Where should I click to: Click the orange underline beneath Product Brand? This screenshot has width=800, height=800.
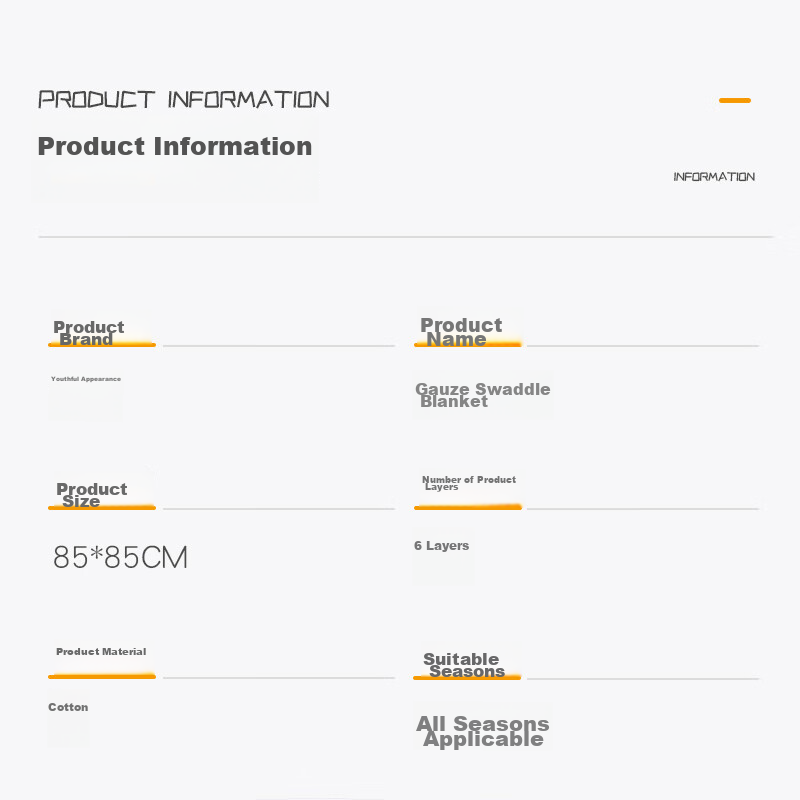pos(102,345)
